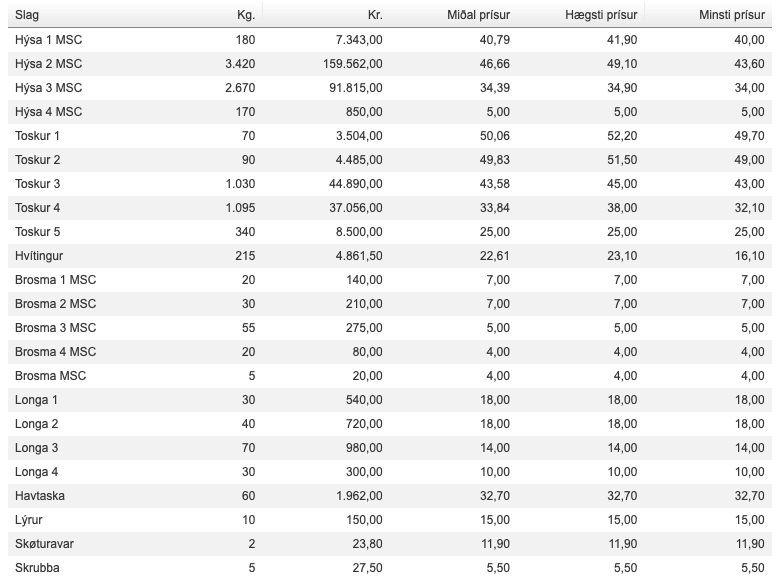Select the Brosma 1 MSC row
Image resolution: width=781 pixels, height=588 pixels.
click(x=390, y=280)
